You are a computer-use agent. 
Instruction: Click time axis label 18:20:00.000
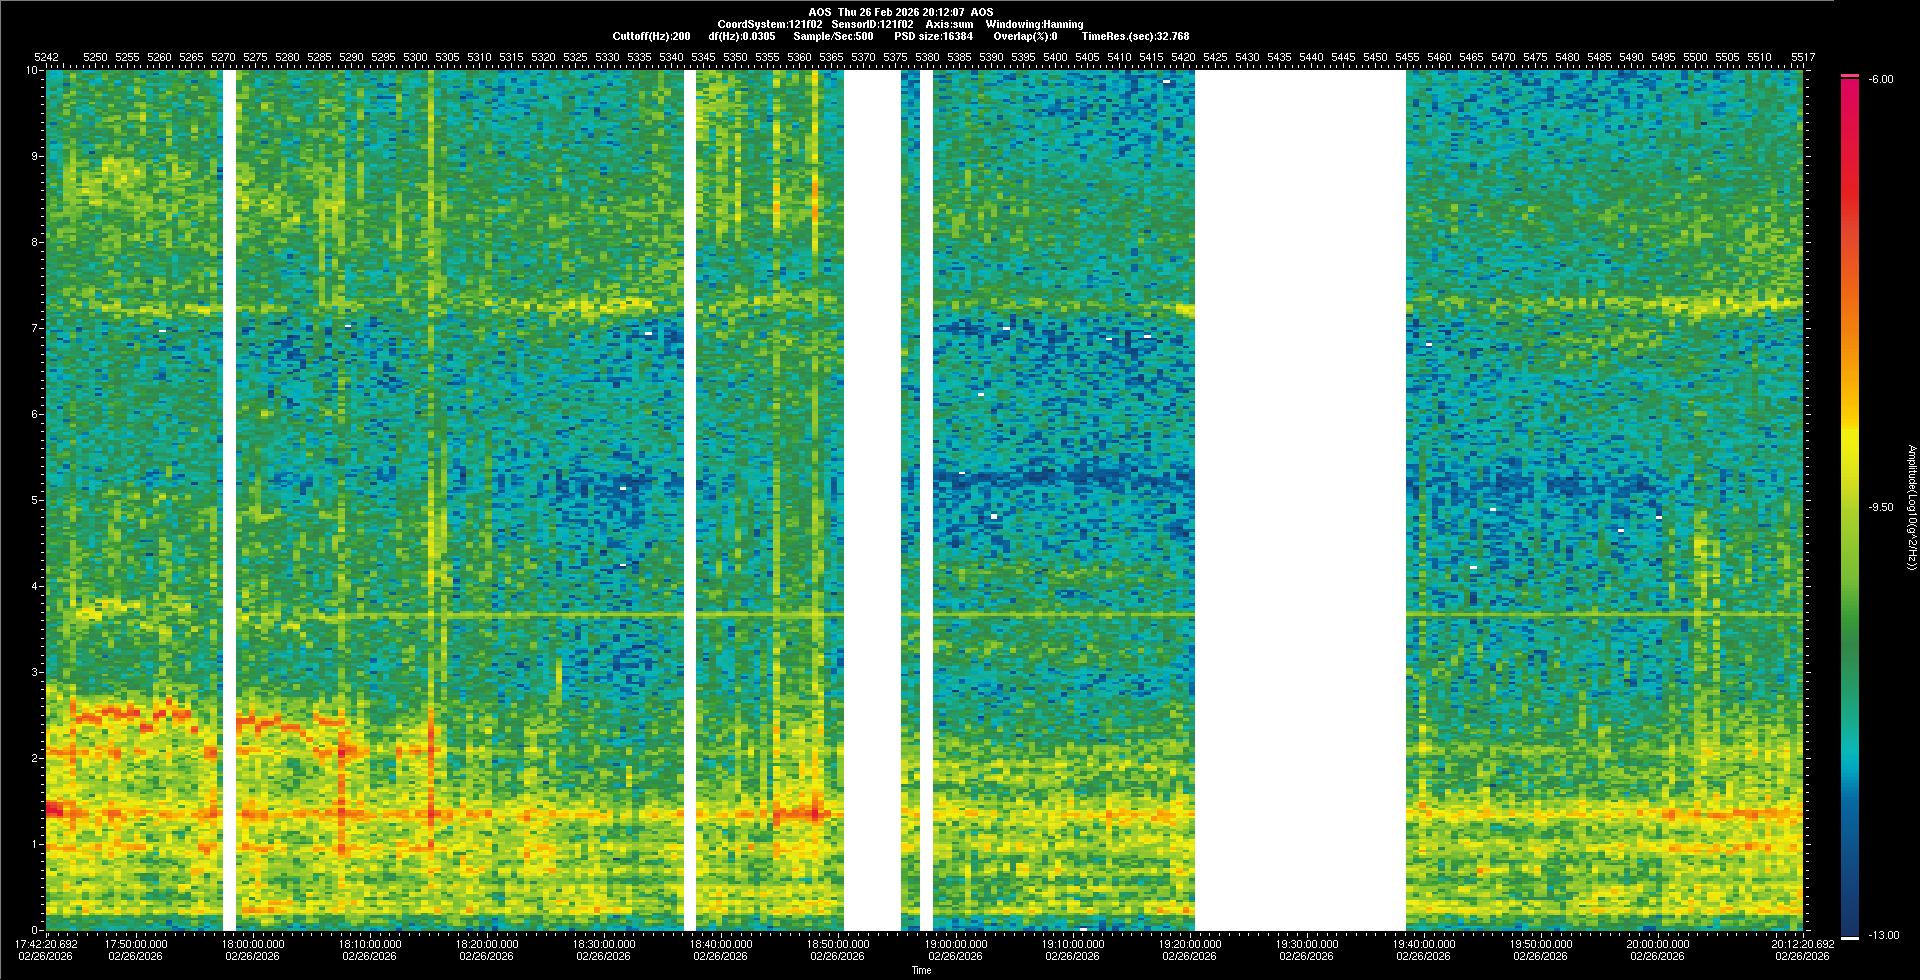(487, 943)
